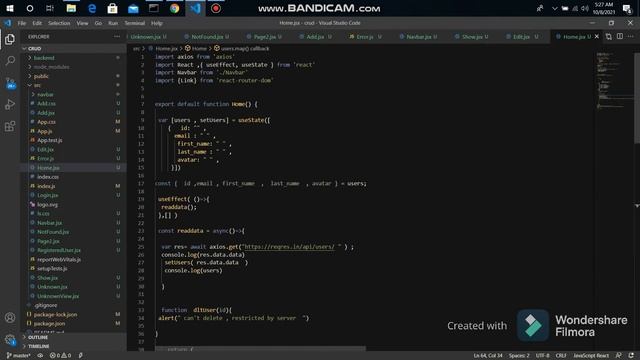The height and width of the screenshot is (360, 640).
Task: Click the open changes icon in editor toolbar
Action: pos(609,36)
